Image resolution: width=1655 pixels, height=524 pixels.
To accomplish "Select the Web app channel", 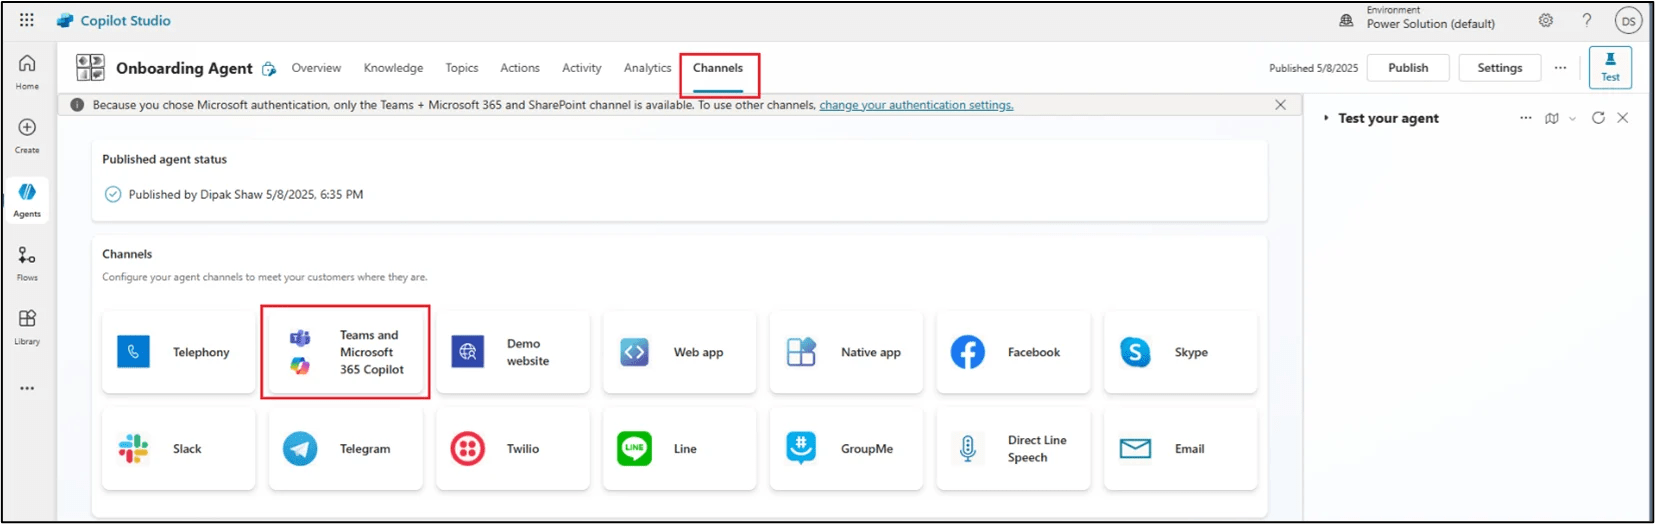I will tap(679, 352).
